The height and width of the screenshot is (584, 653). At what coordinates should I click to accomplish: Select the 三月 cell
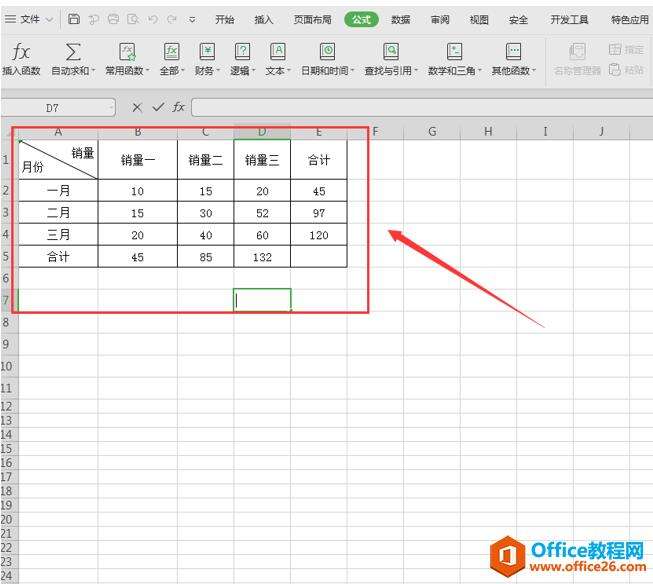pos(58,235)
